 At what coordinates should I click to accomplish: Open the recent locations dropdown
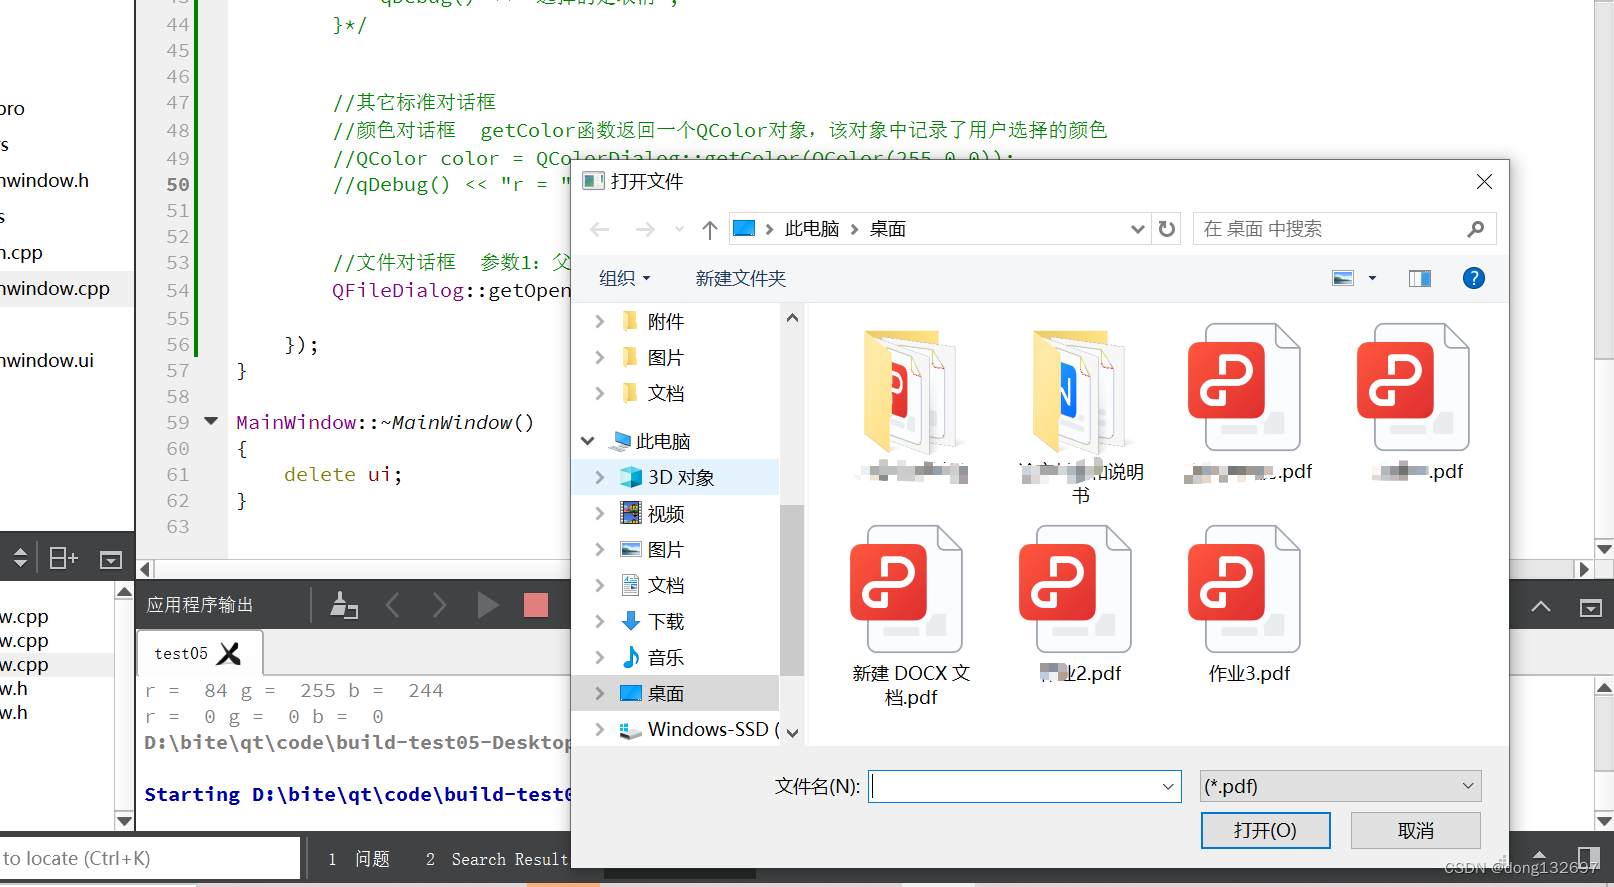click(x=679, y=229)
